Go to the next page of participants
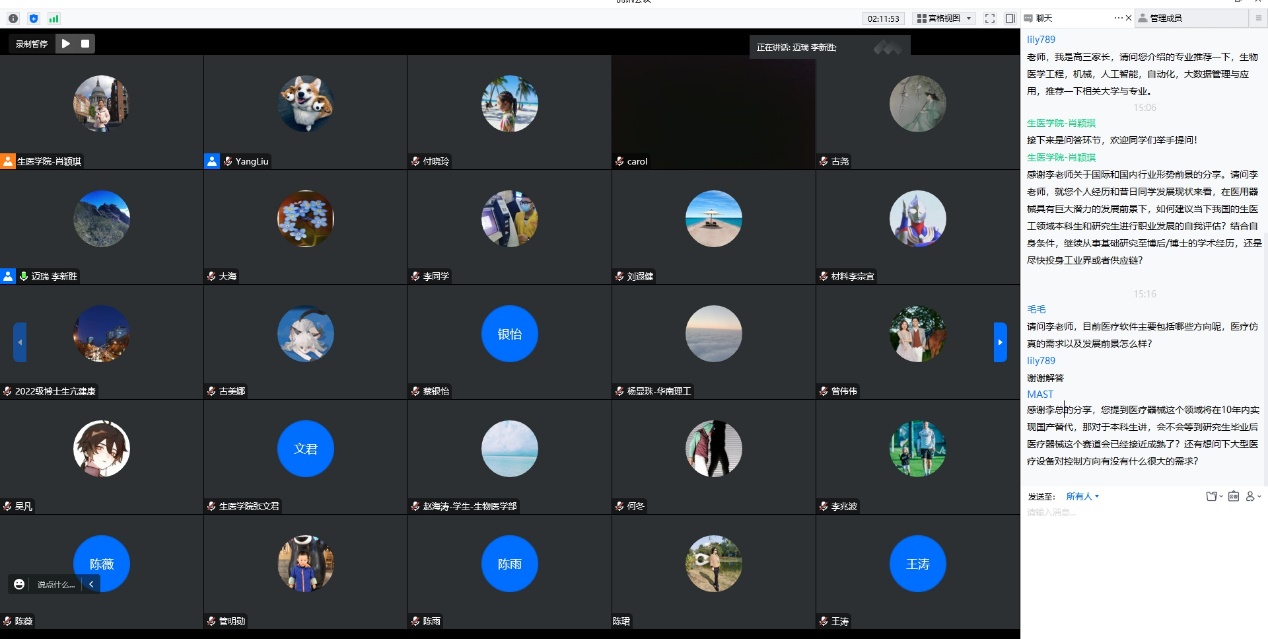 click(1000, 342)
